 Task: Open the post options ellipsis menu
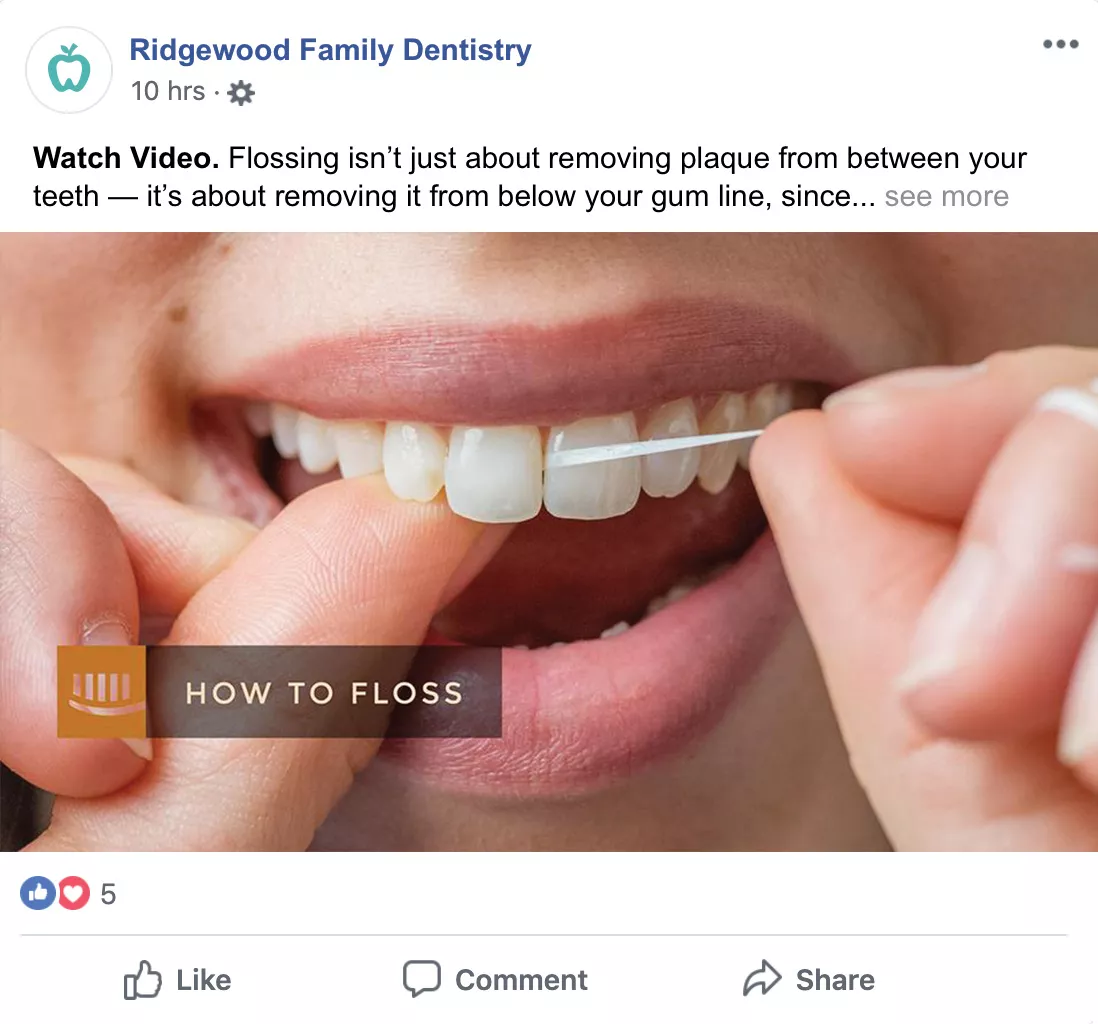[1060, 43]
